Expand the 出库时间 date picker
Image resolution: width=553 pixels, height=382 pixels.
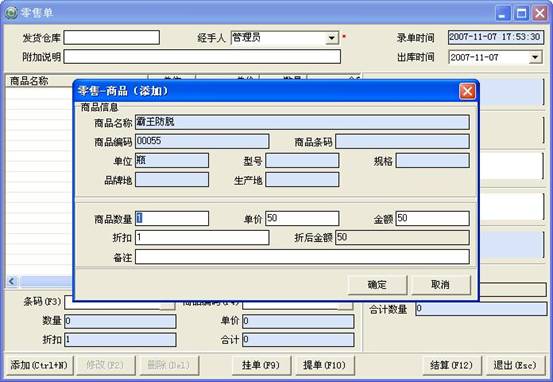coord(535,57)
